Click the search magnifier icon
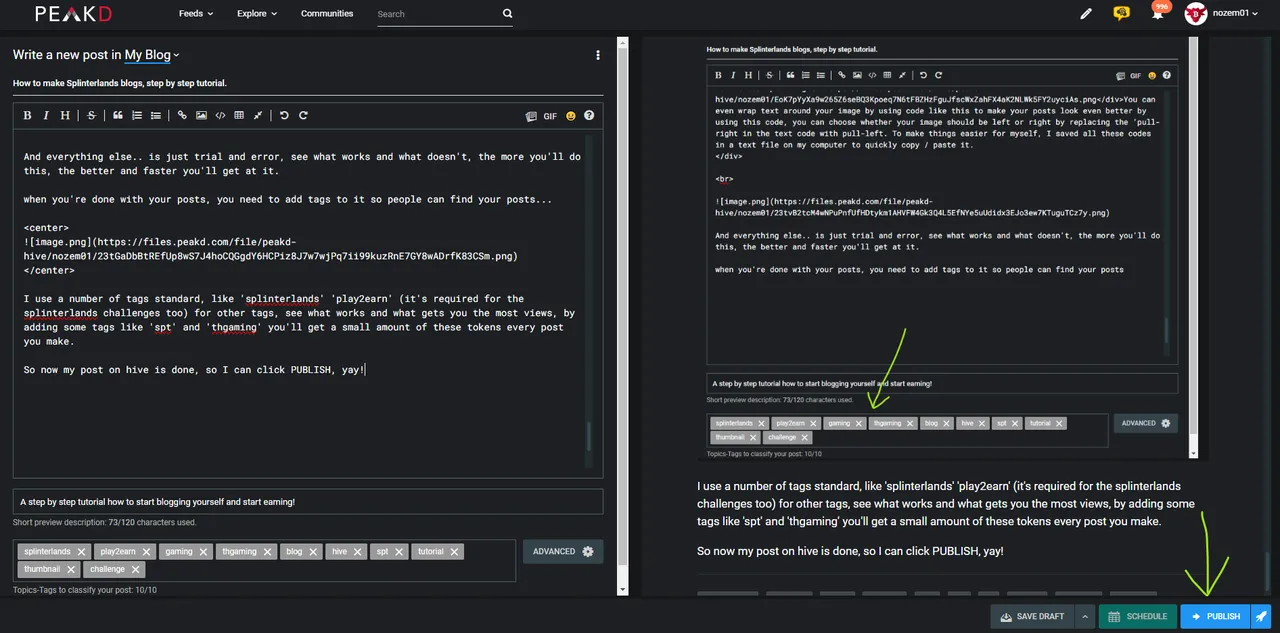The image size is (1280, 633). 507,14
